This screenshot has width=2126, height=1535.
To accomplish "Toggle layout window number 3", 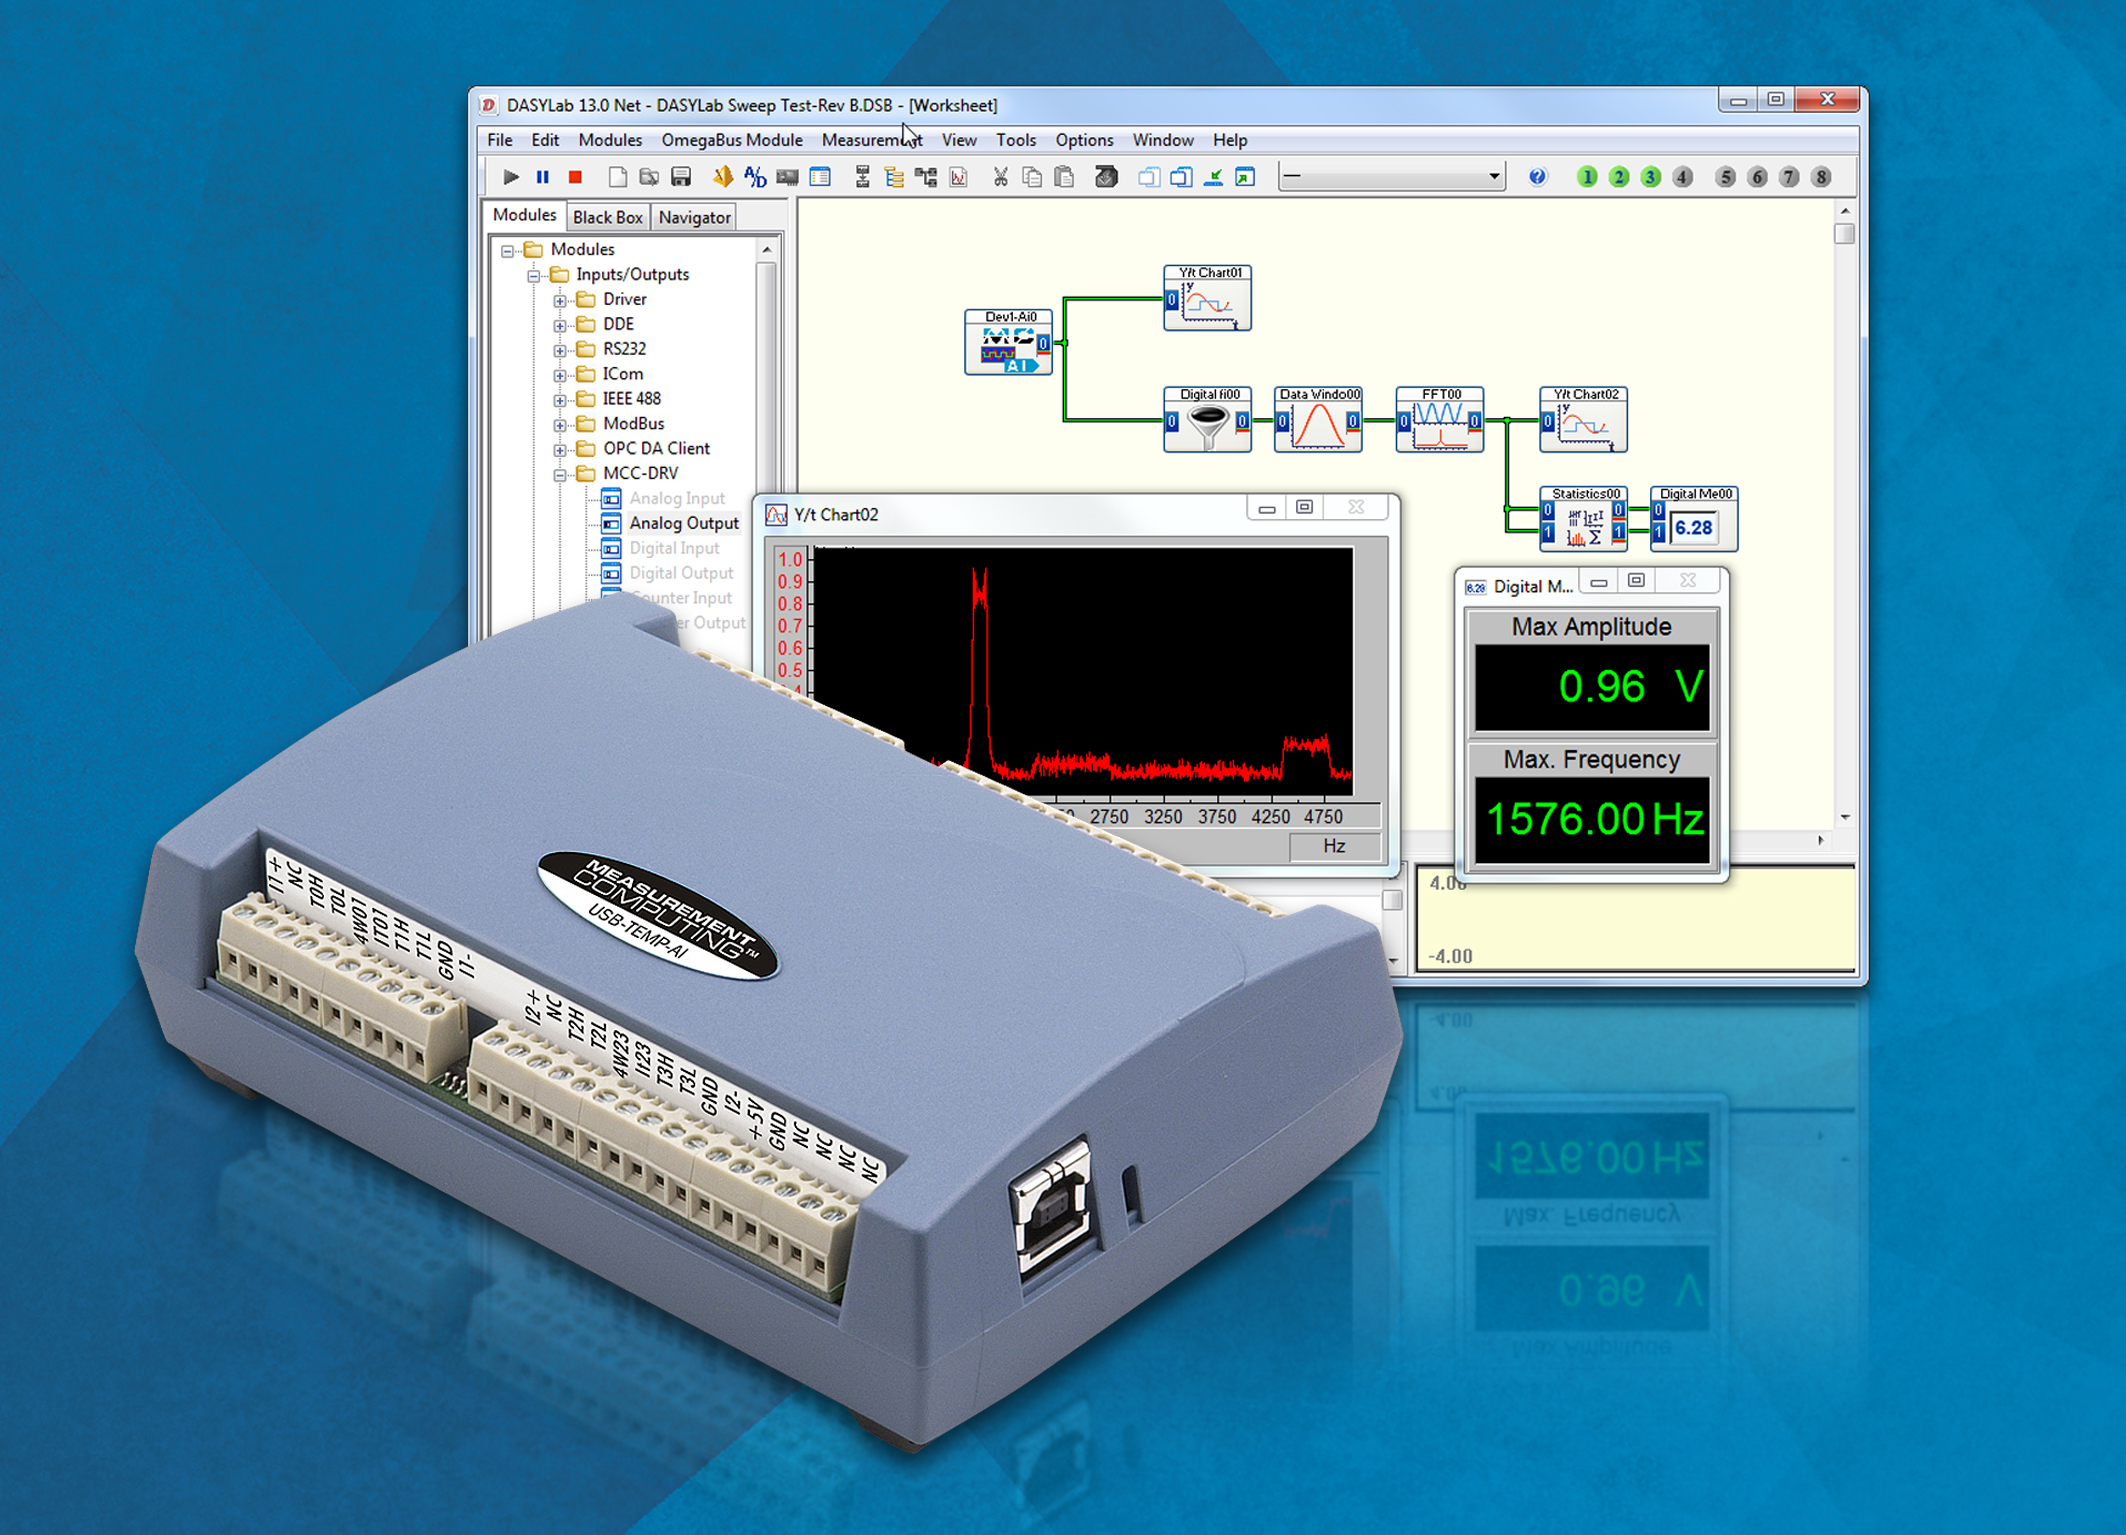I will 1650,177.
